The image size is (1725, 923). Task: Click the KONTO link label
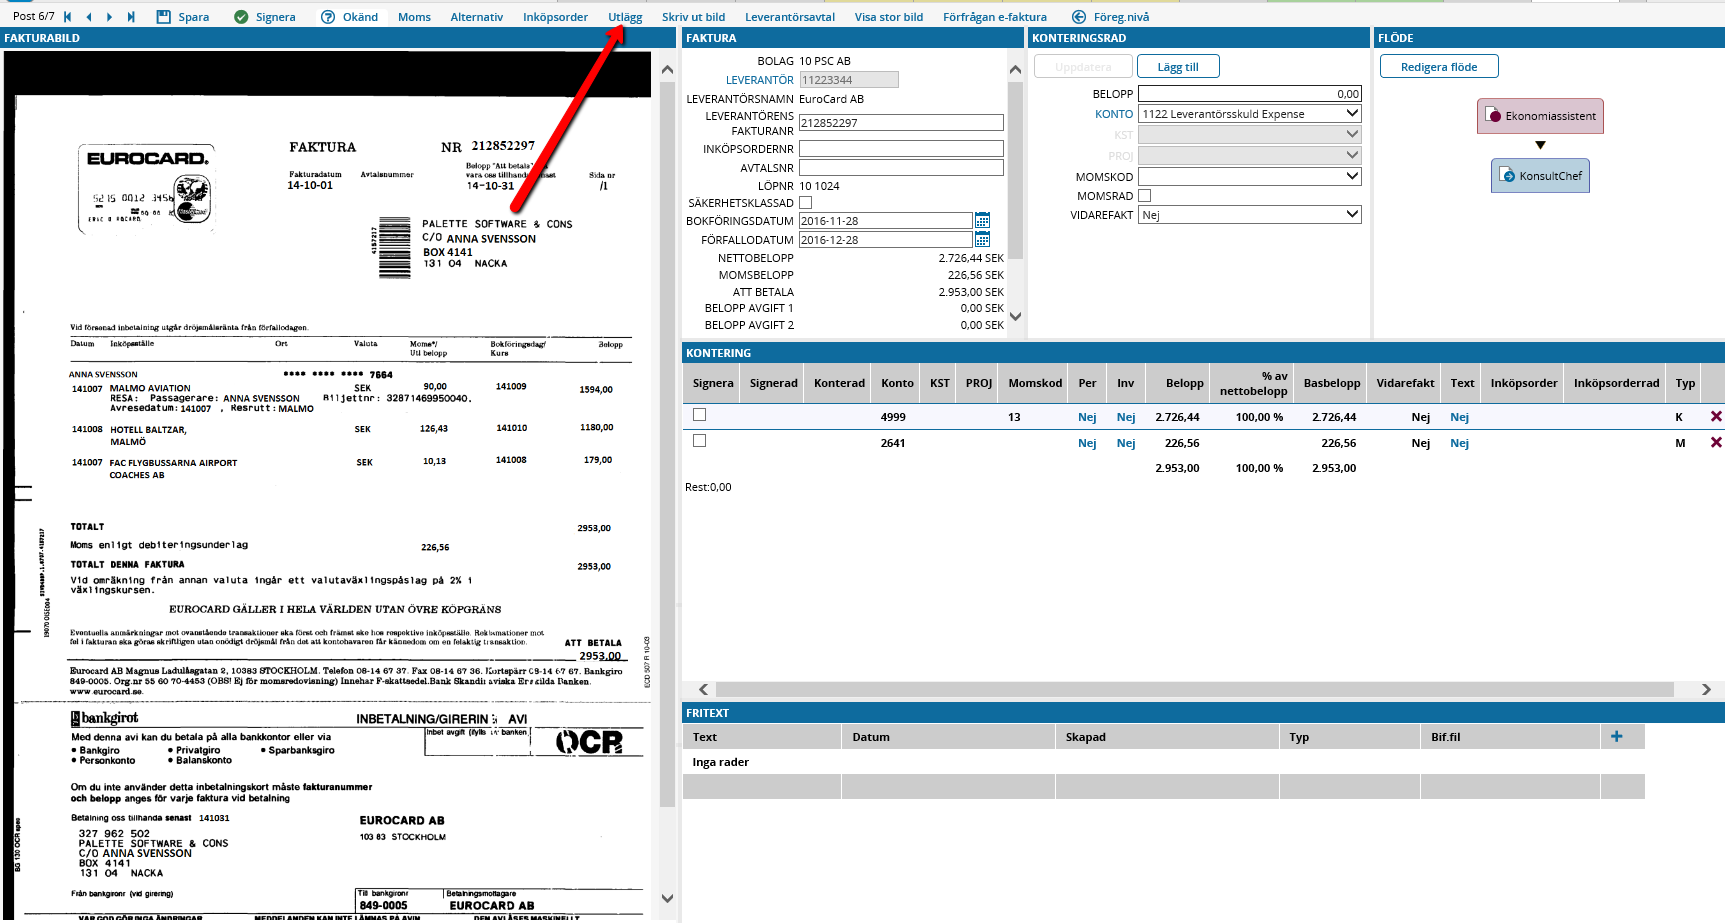(1114, 114)
